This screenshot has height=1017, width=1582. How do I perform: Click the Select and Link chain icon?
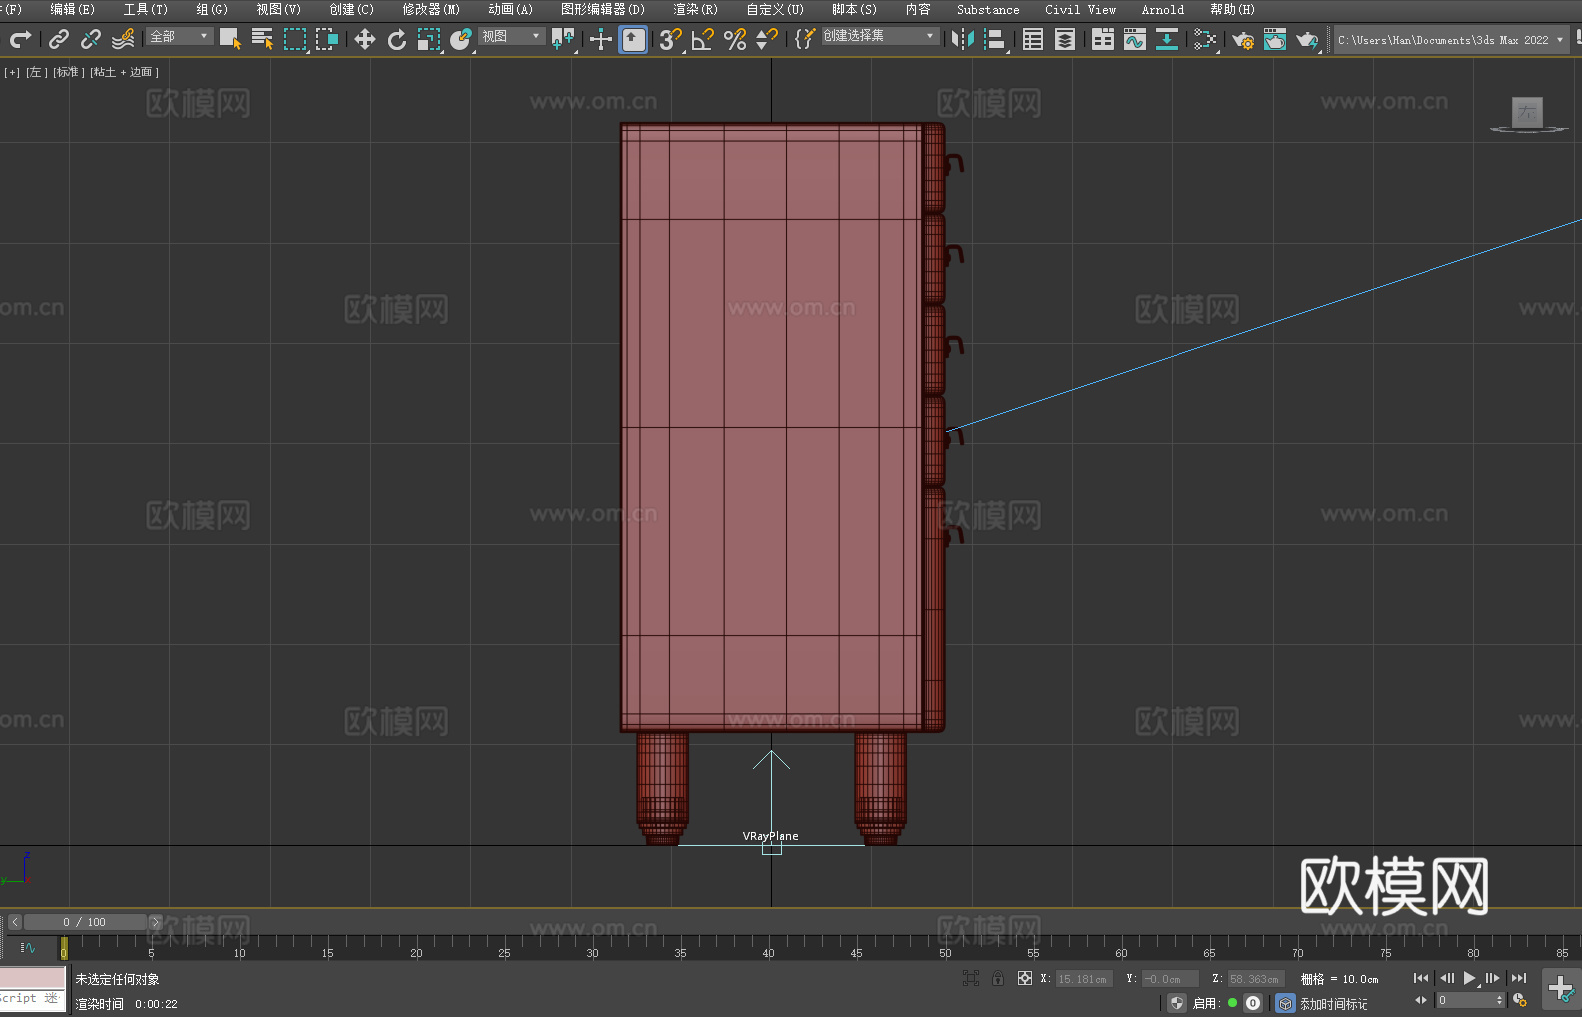tap(59, 39)
